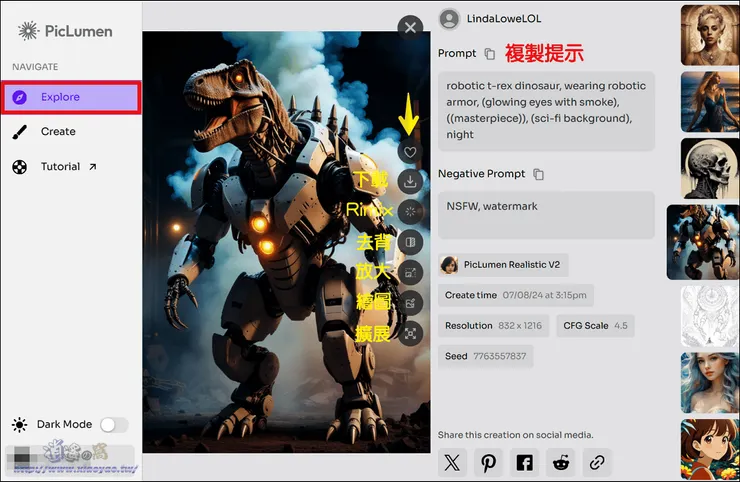Select the PicLumen Realistic V2 model
Screen dimensions: 740x482
pyautogui.click(x=503, y=265)
